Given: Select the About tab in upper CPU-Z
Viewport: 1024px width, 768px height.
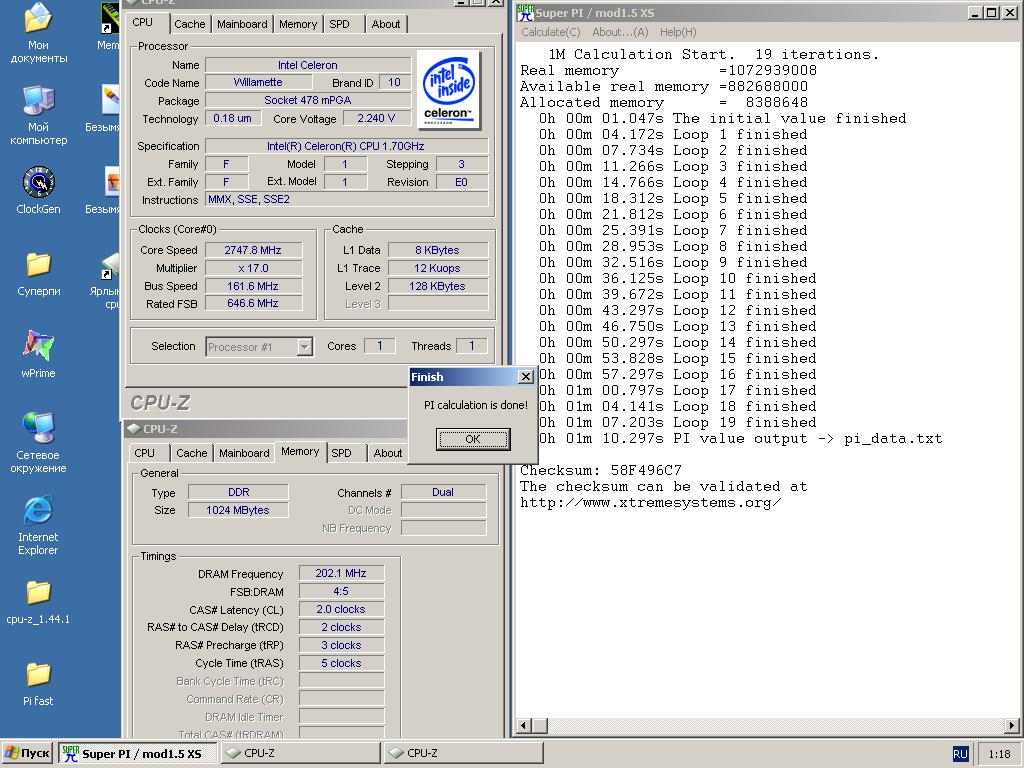Looking at the screenshot, I should point(386,24).
